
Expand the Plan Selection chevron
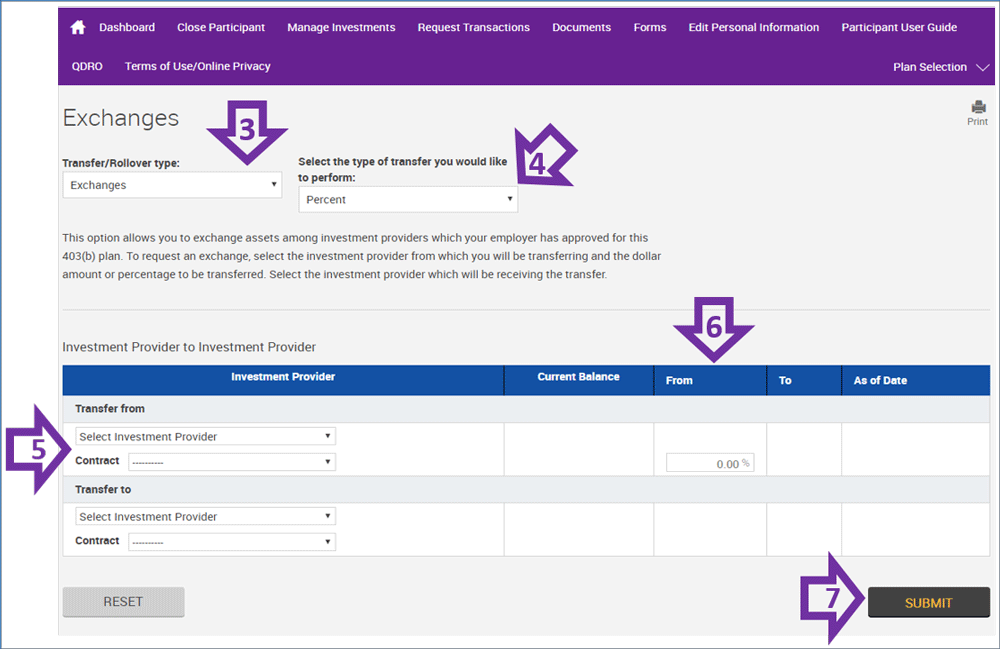point(982,67)
